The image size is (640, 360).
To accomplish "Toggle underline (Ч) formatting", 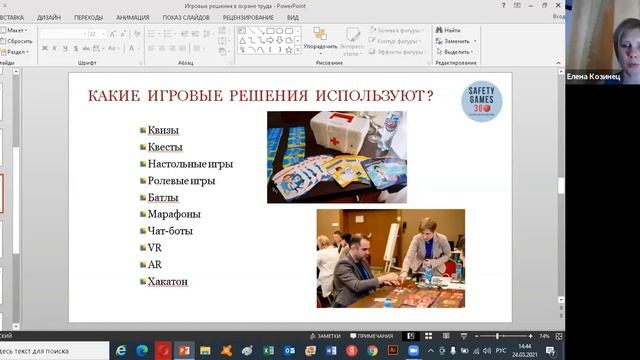I will [x=65, y=49].
